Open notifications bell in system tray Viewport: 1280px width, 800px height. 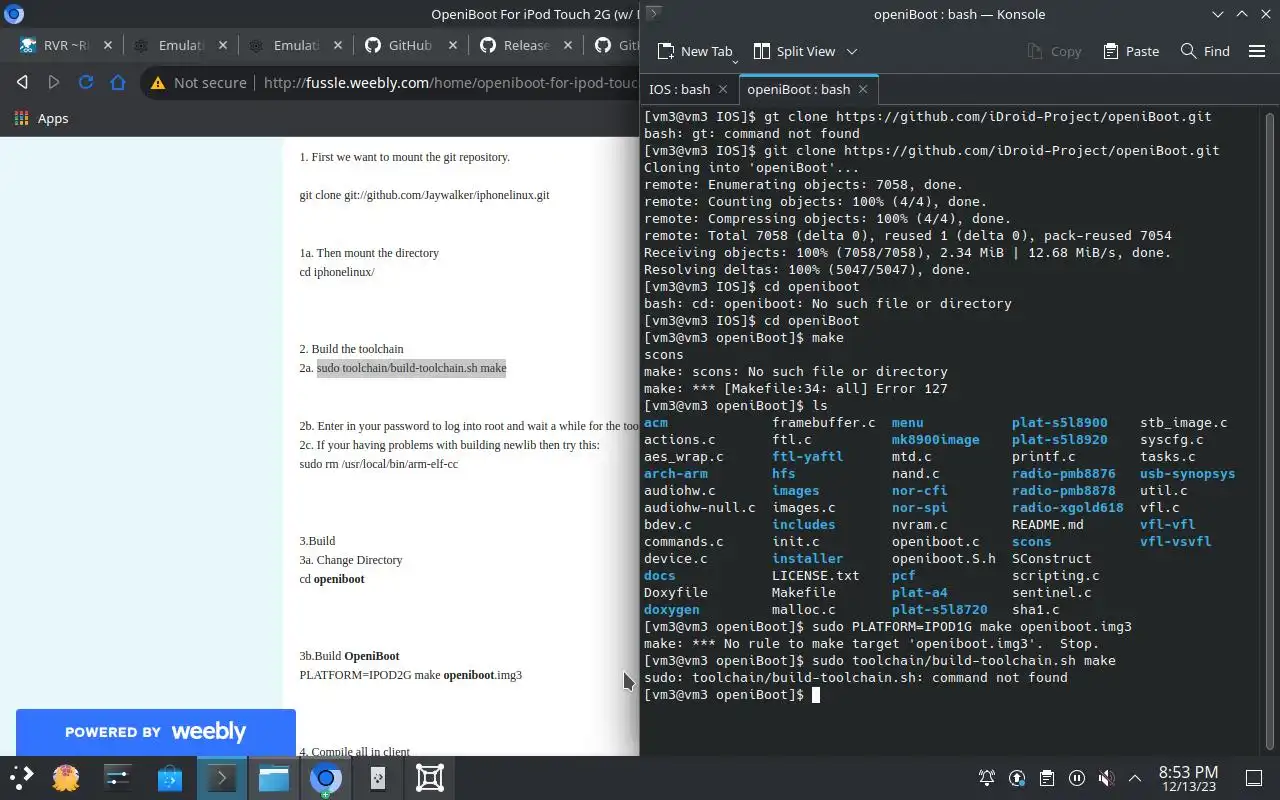pos(987,778)
